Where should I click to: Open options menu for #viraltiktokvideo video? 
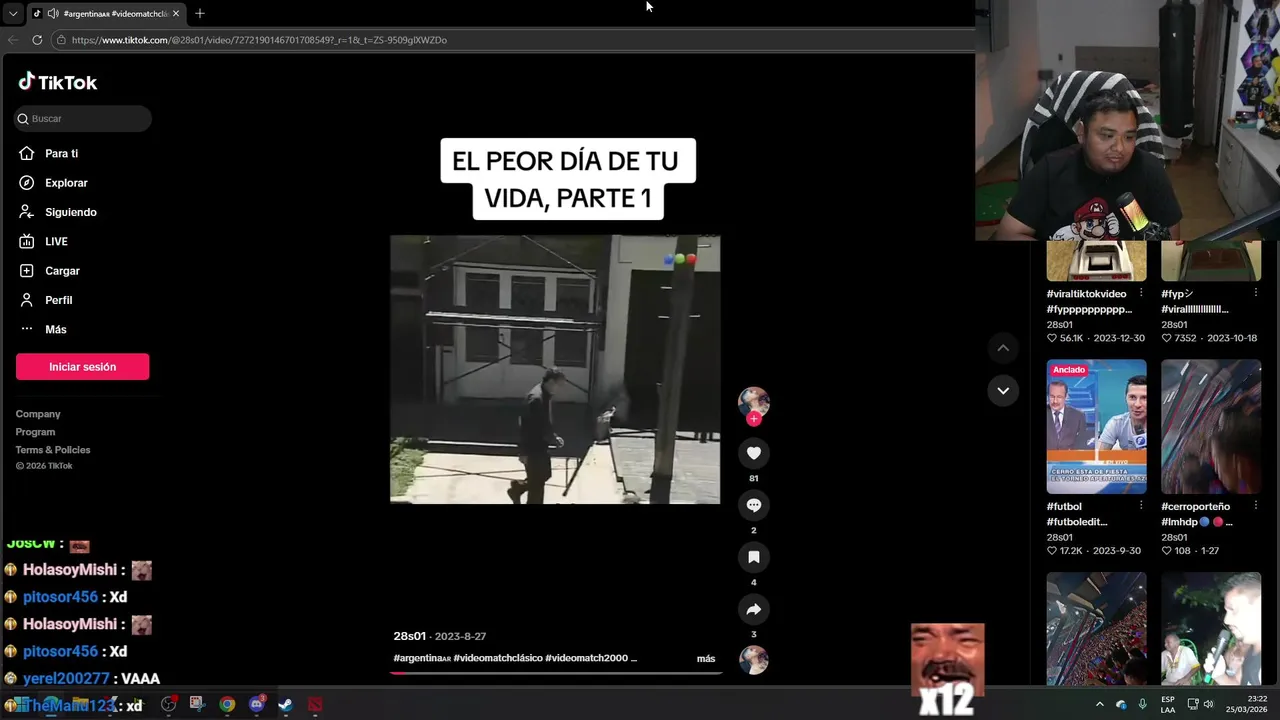pyautogui.click(x=1140, y=294)
